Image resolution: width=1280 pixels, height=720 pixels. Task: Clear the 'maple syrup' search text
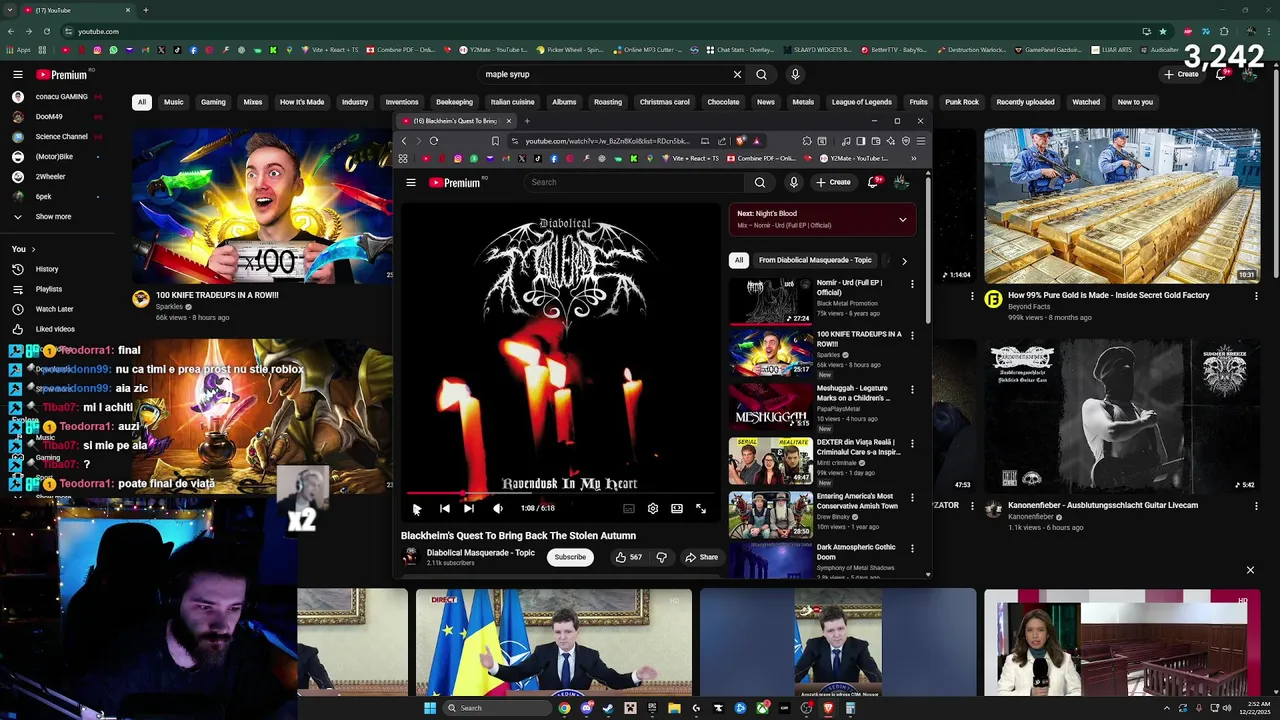[737, 74]
